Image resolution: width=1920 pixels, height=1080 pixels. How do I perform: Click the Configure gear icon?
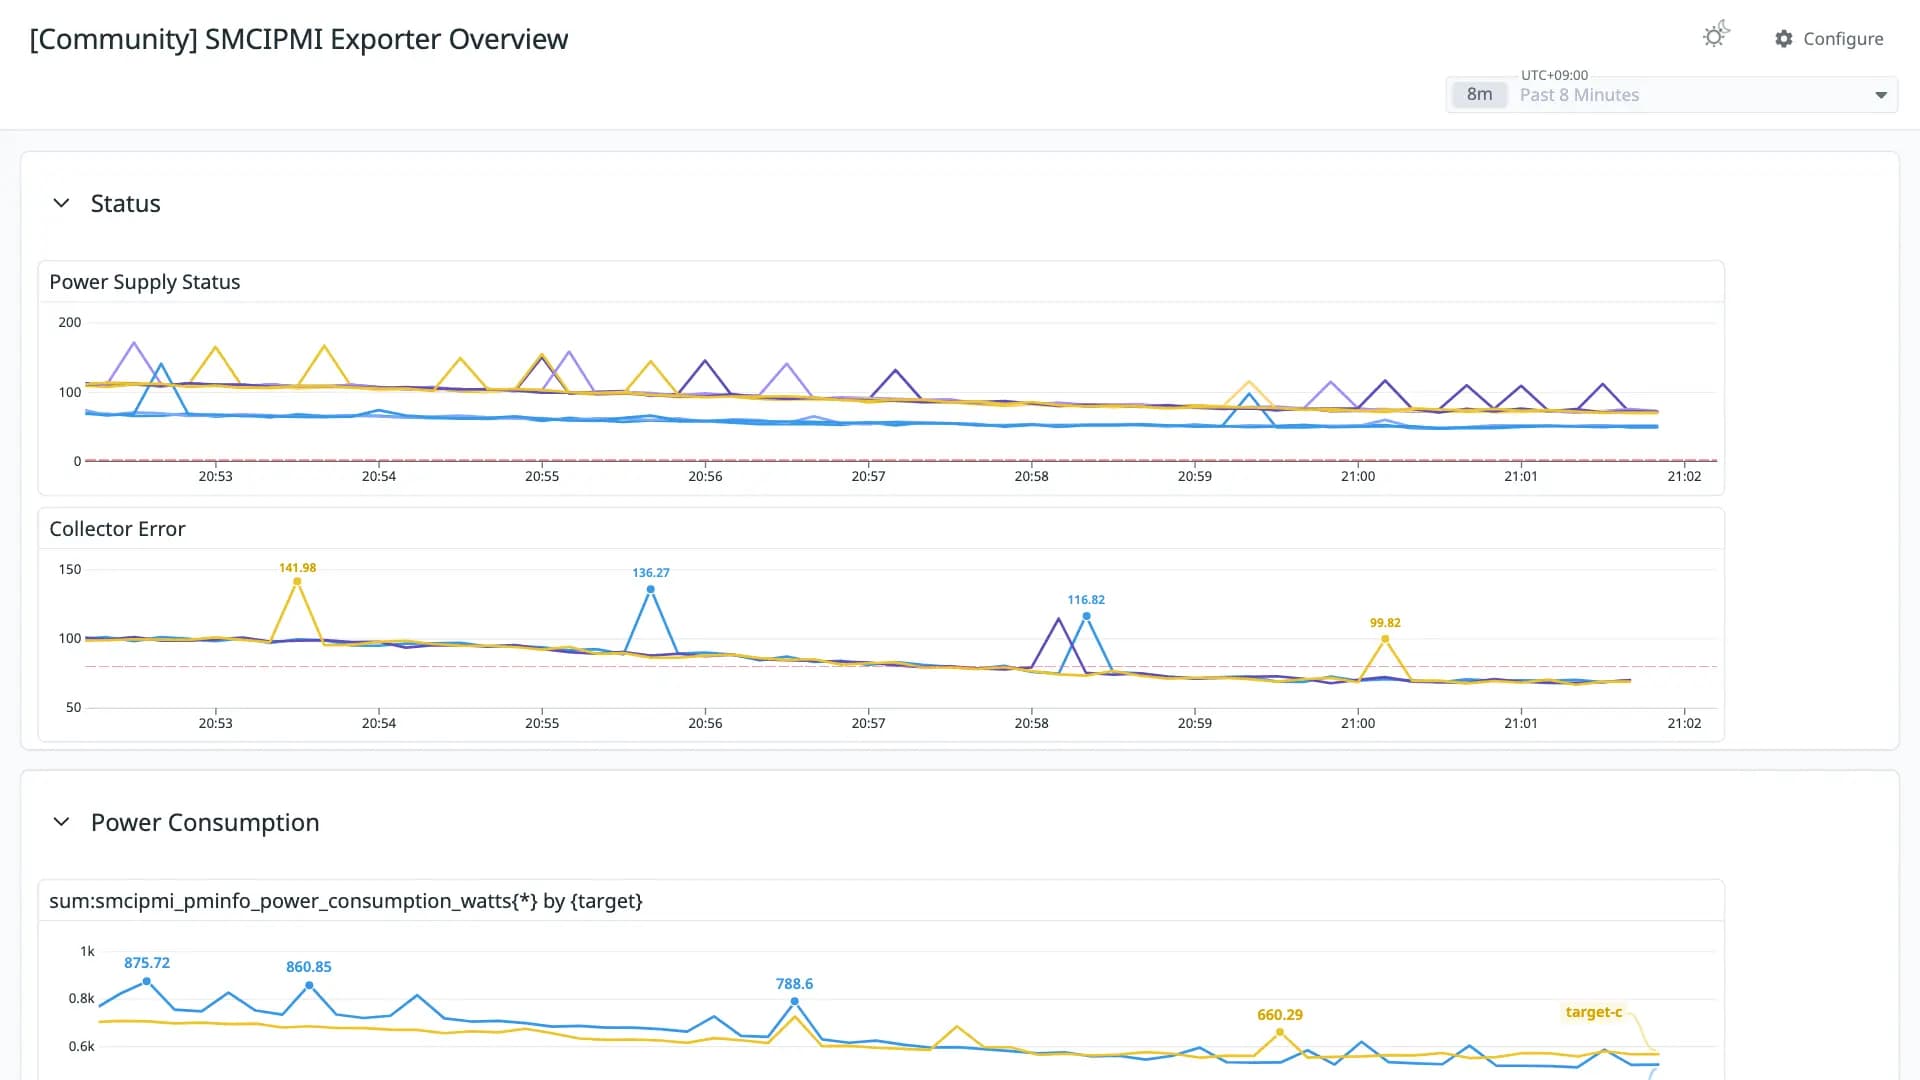[x=1784, y=39]
